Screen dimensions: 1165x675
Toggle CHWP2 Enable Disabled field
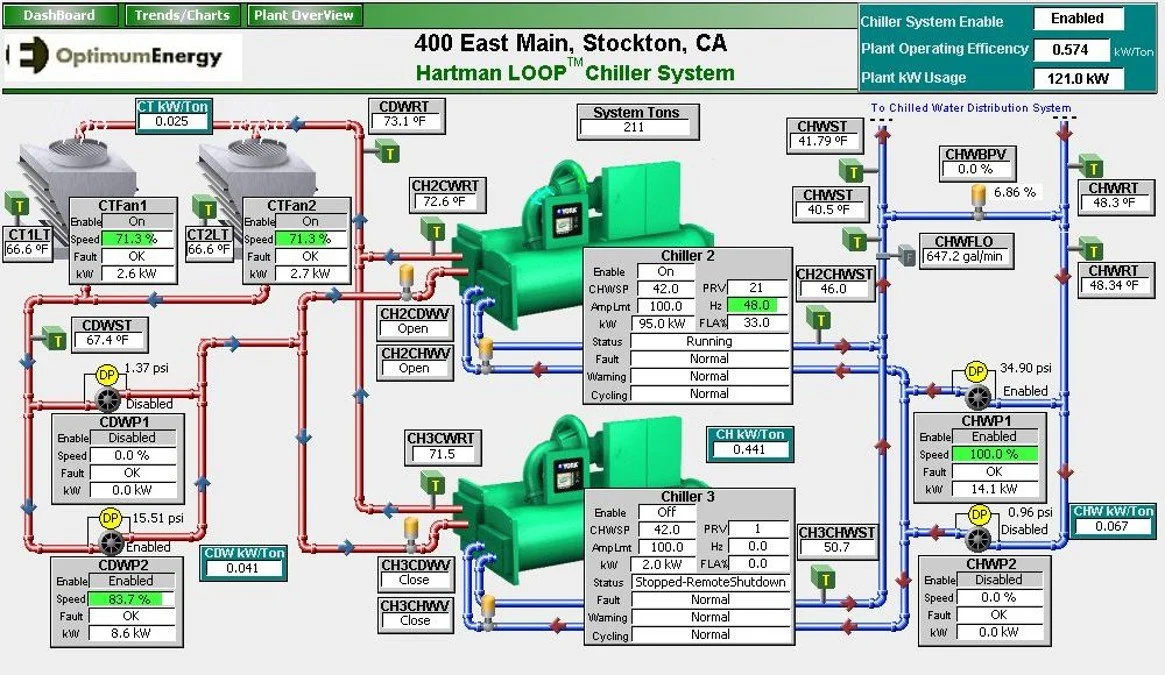[x=999, y=579]
